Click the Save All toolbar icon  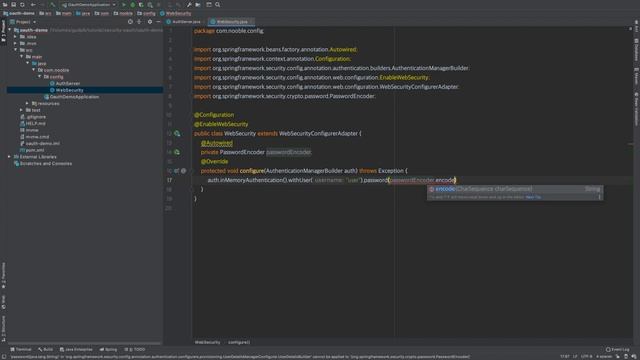point(13,4)
